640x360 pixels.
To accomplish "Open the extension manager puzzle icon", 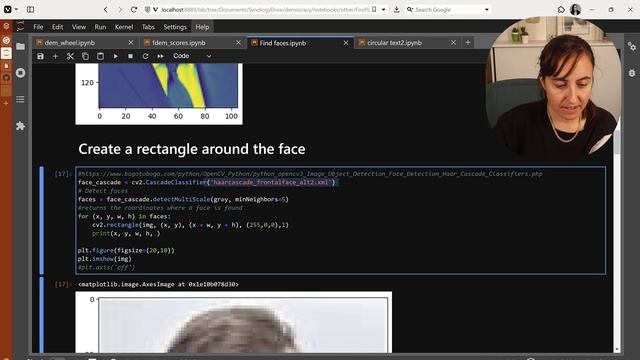I will click(x=20, y=126).
